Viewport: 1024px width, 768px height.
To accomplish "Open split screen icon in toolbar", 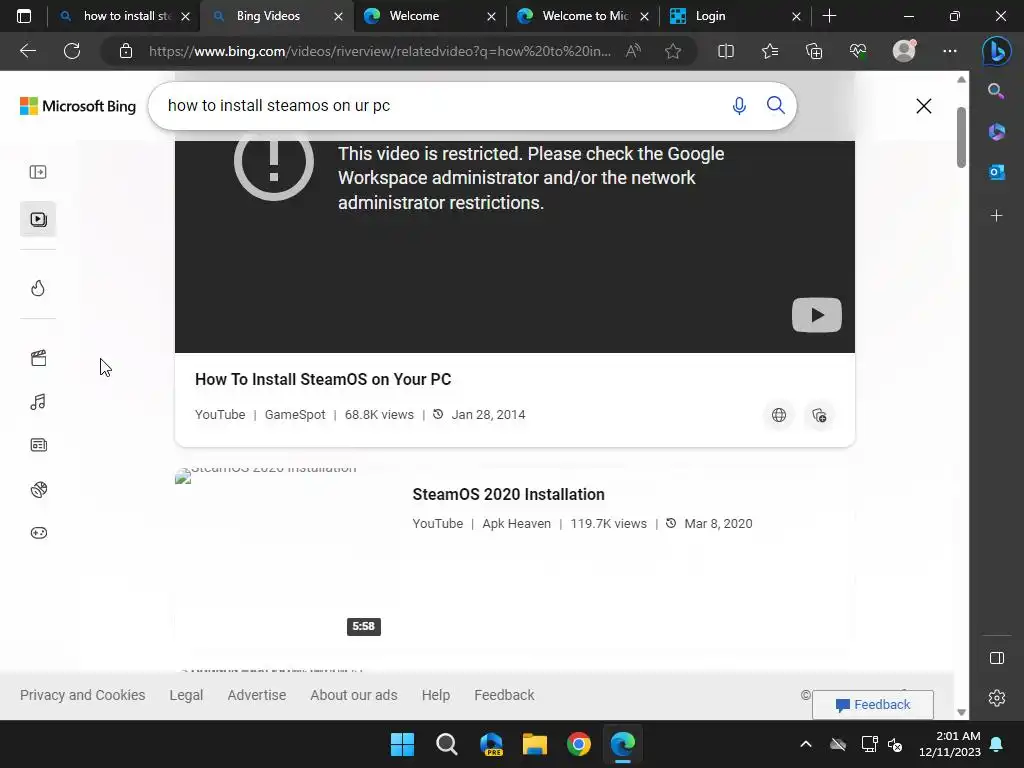I will tap(726, 51).
